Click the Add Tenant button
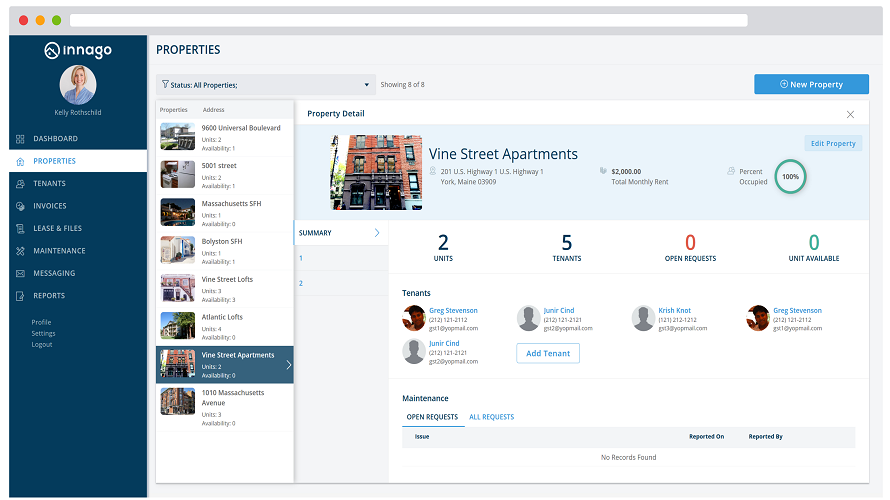Viewport: 890px width, 500px height. click(x=547, y=353)
